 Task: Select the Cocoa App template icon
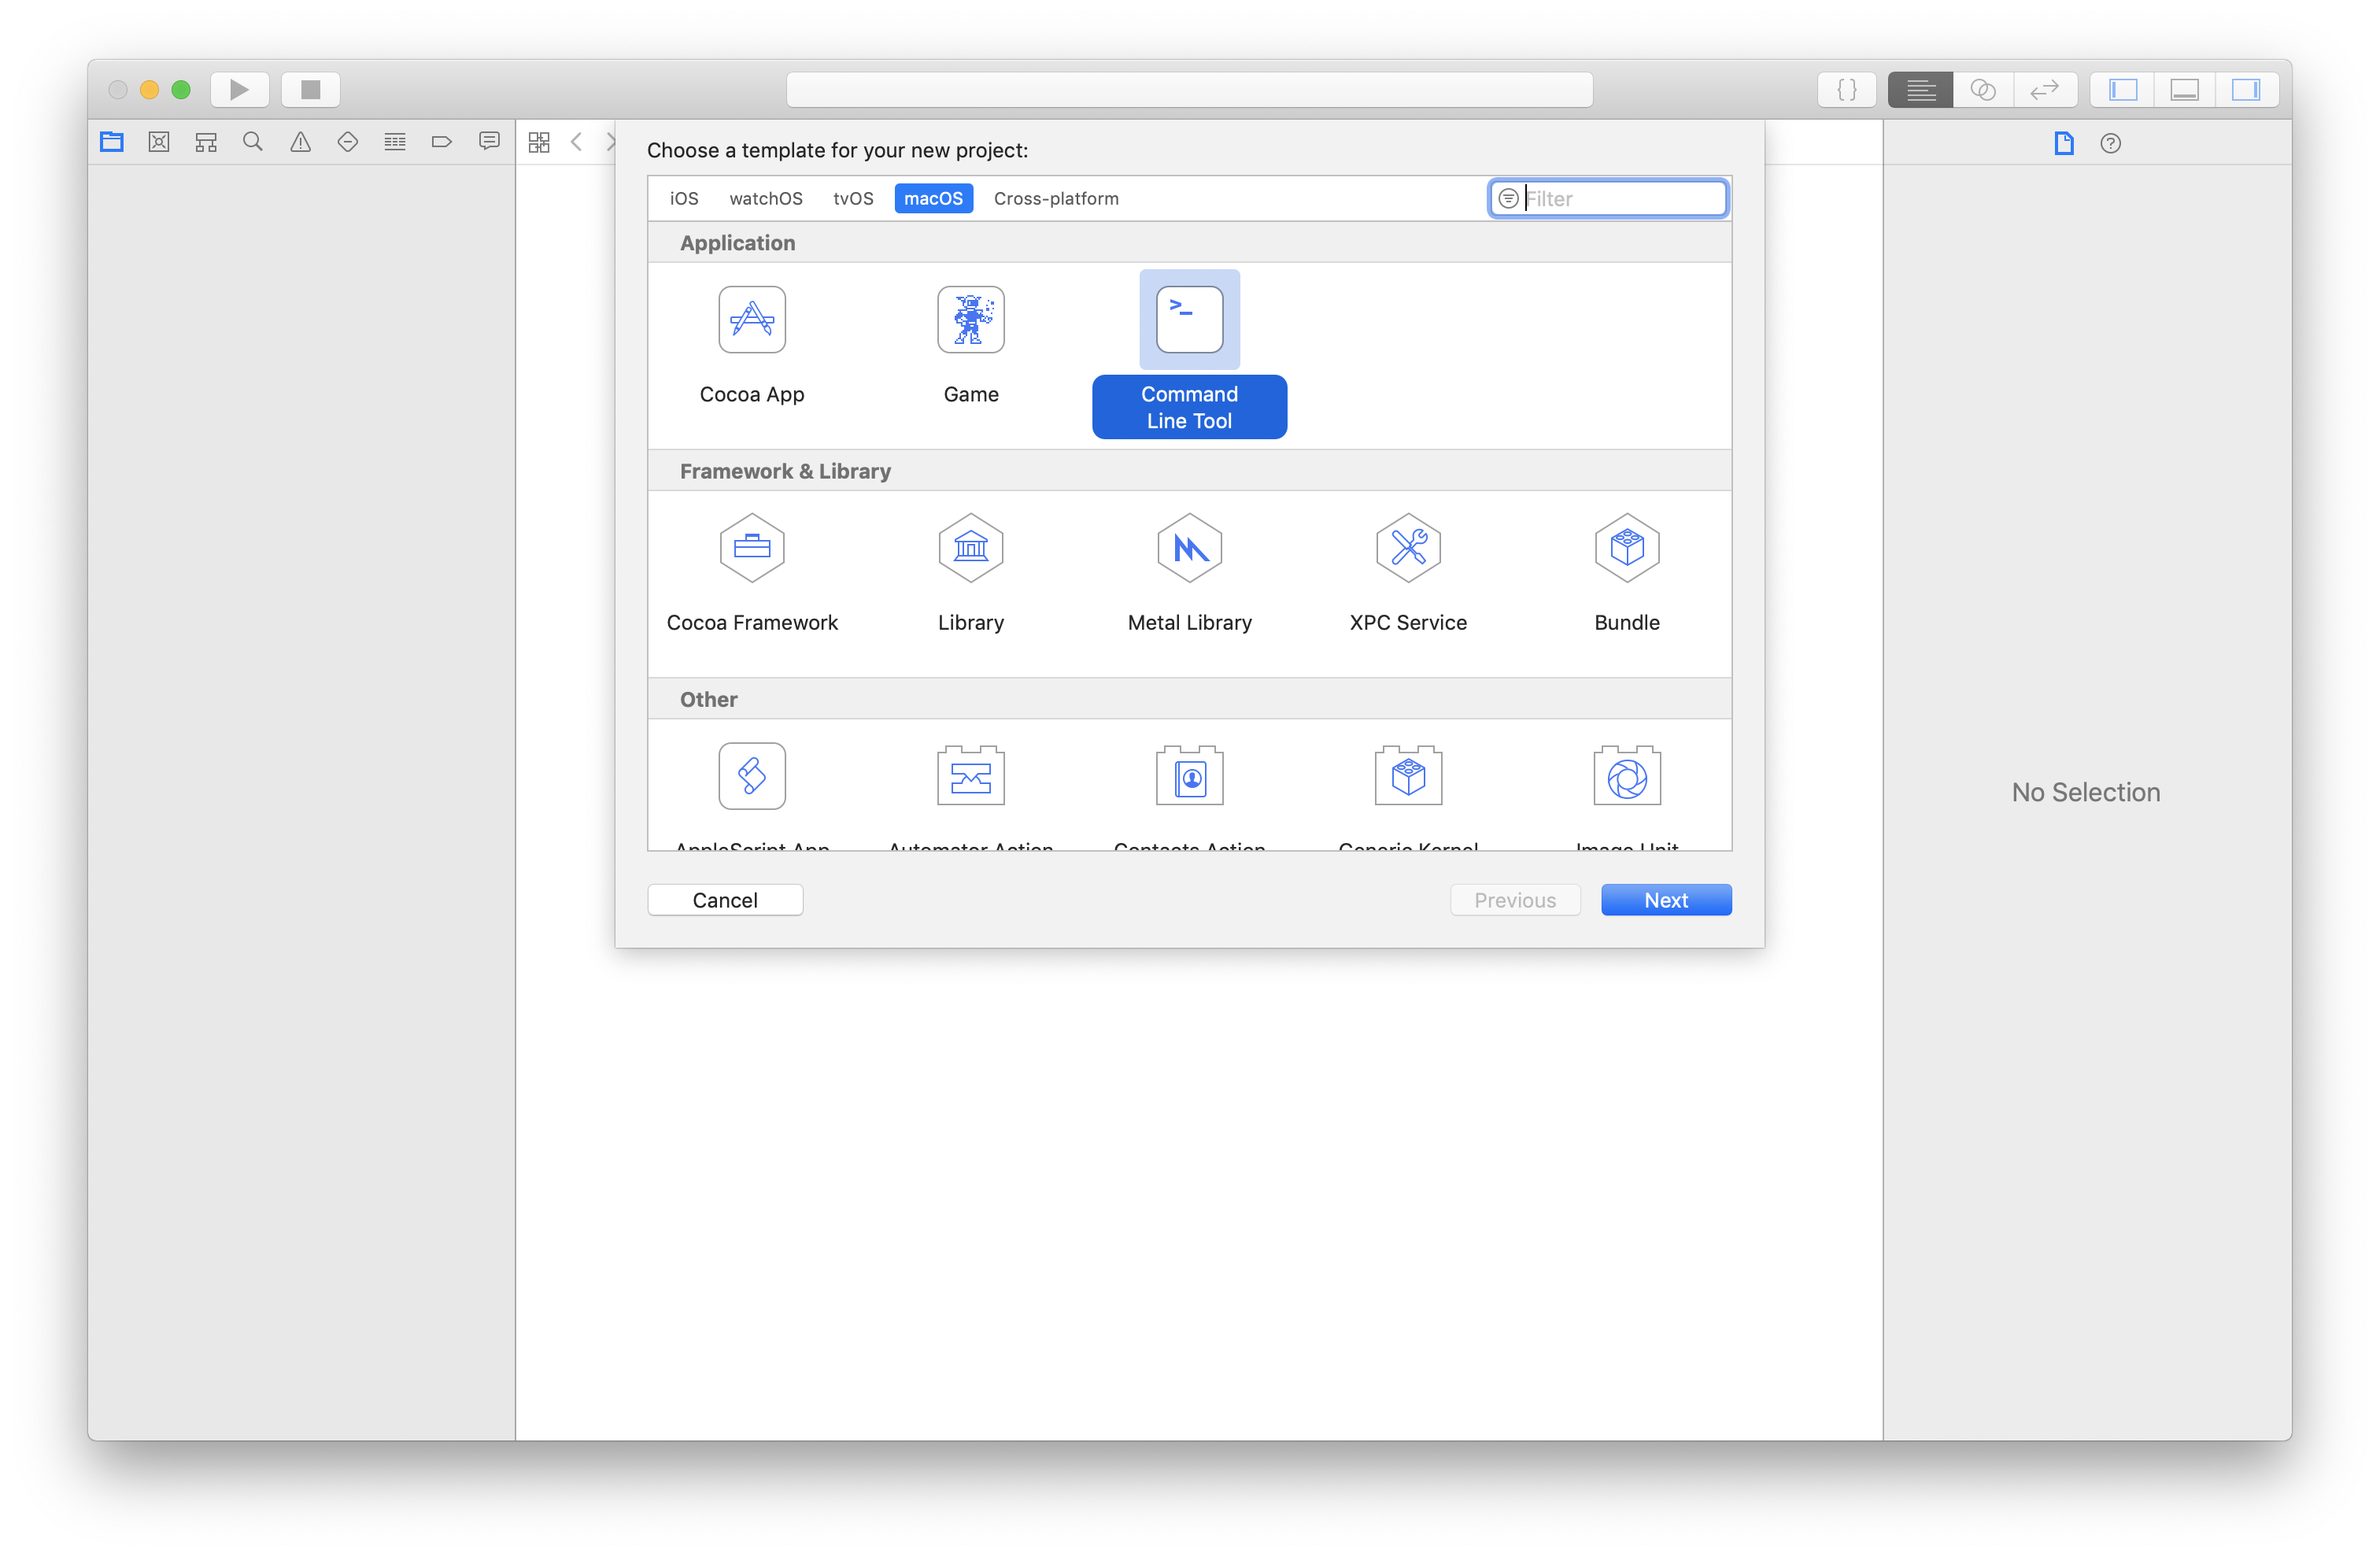point(752,320)
